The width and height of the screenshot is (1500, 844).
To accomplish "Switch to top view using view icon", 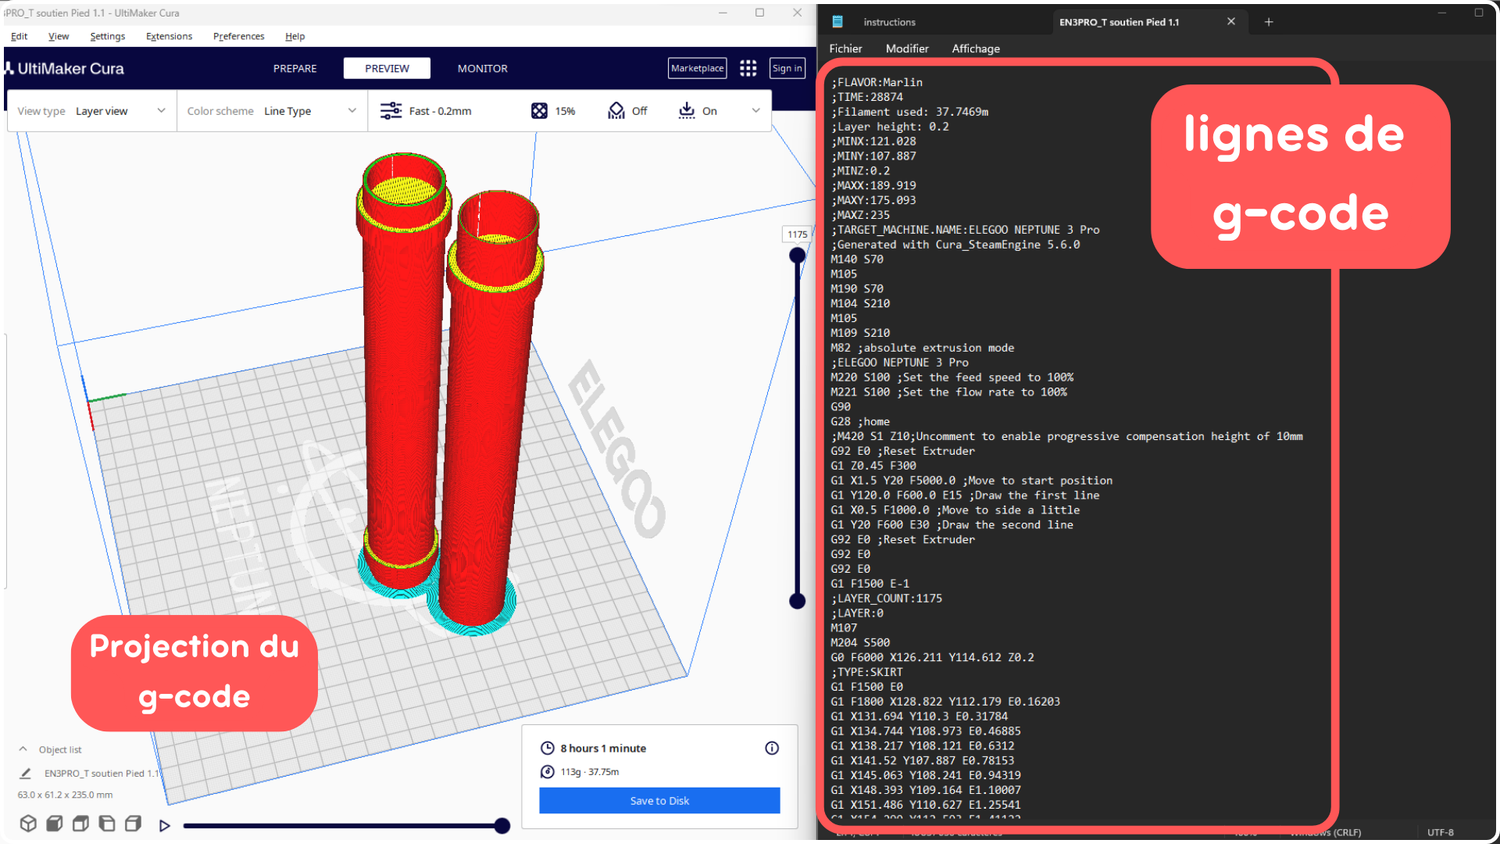I will (80, 823).
